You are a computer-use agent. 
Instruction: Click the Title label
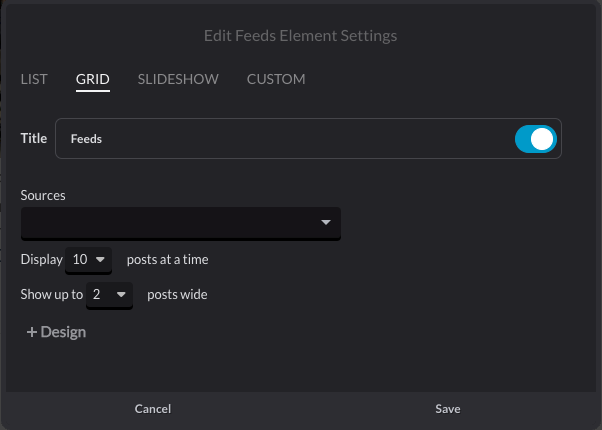point(34,138)
